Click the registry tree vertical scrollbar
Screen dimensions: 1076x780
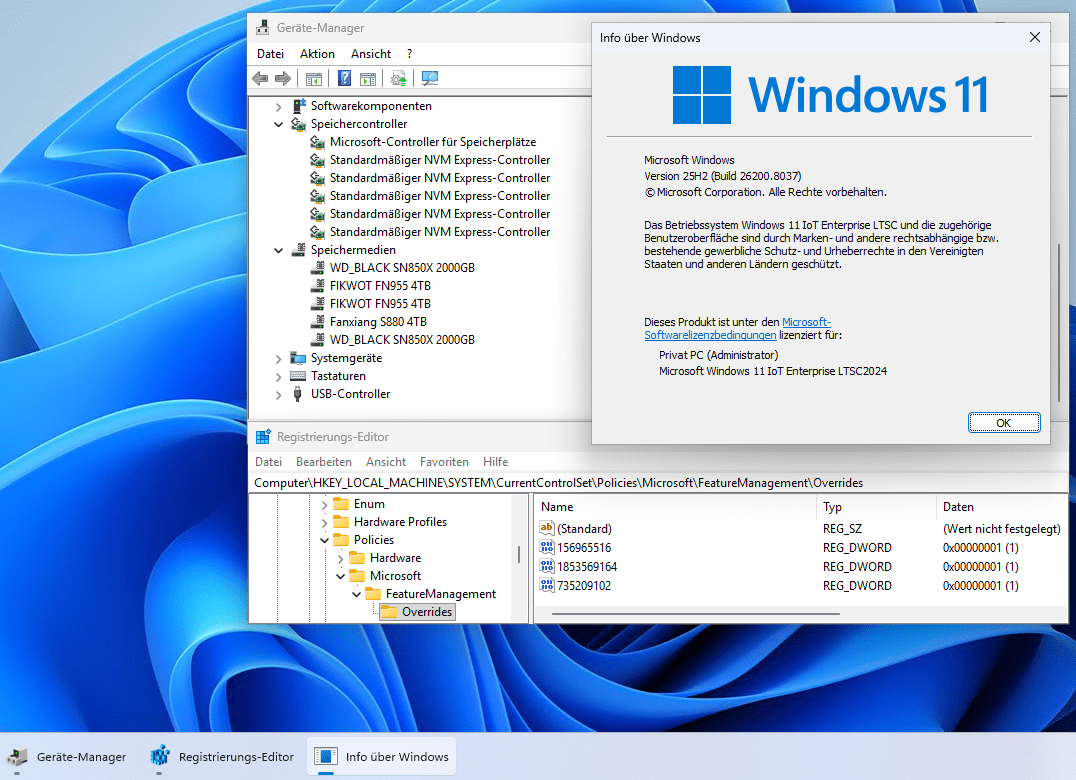click(519, 554)
